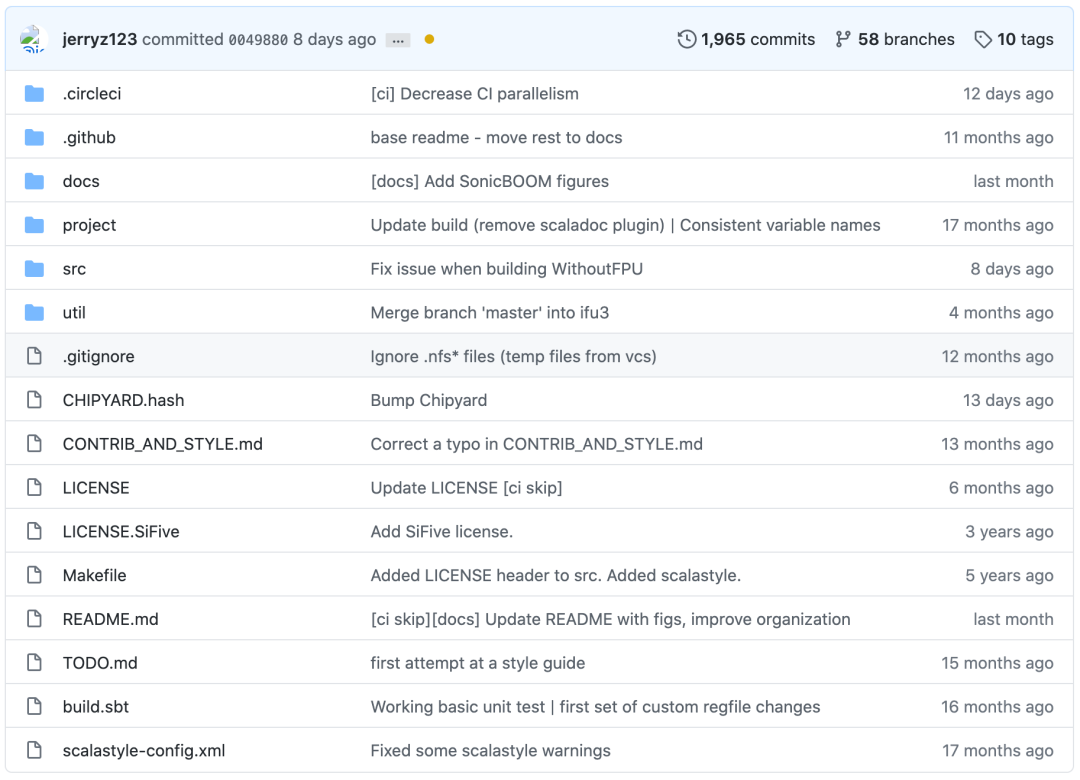Click the yellow pending status dot

[429, 39]
